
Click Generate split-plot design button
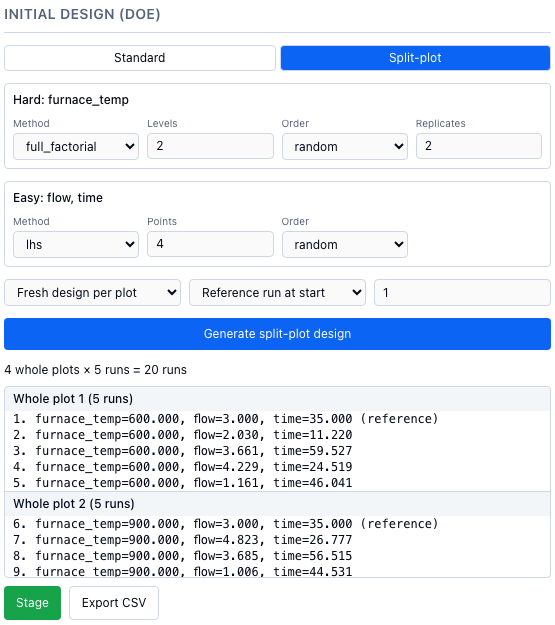(278, 334)
